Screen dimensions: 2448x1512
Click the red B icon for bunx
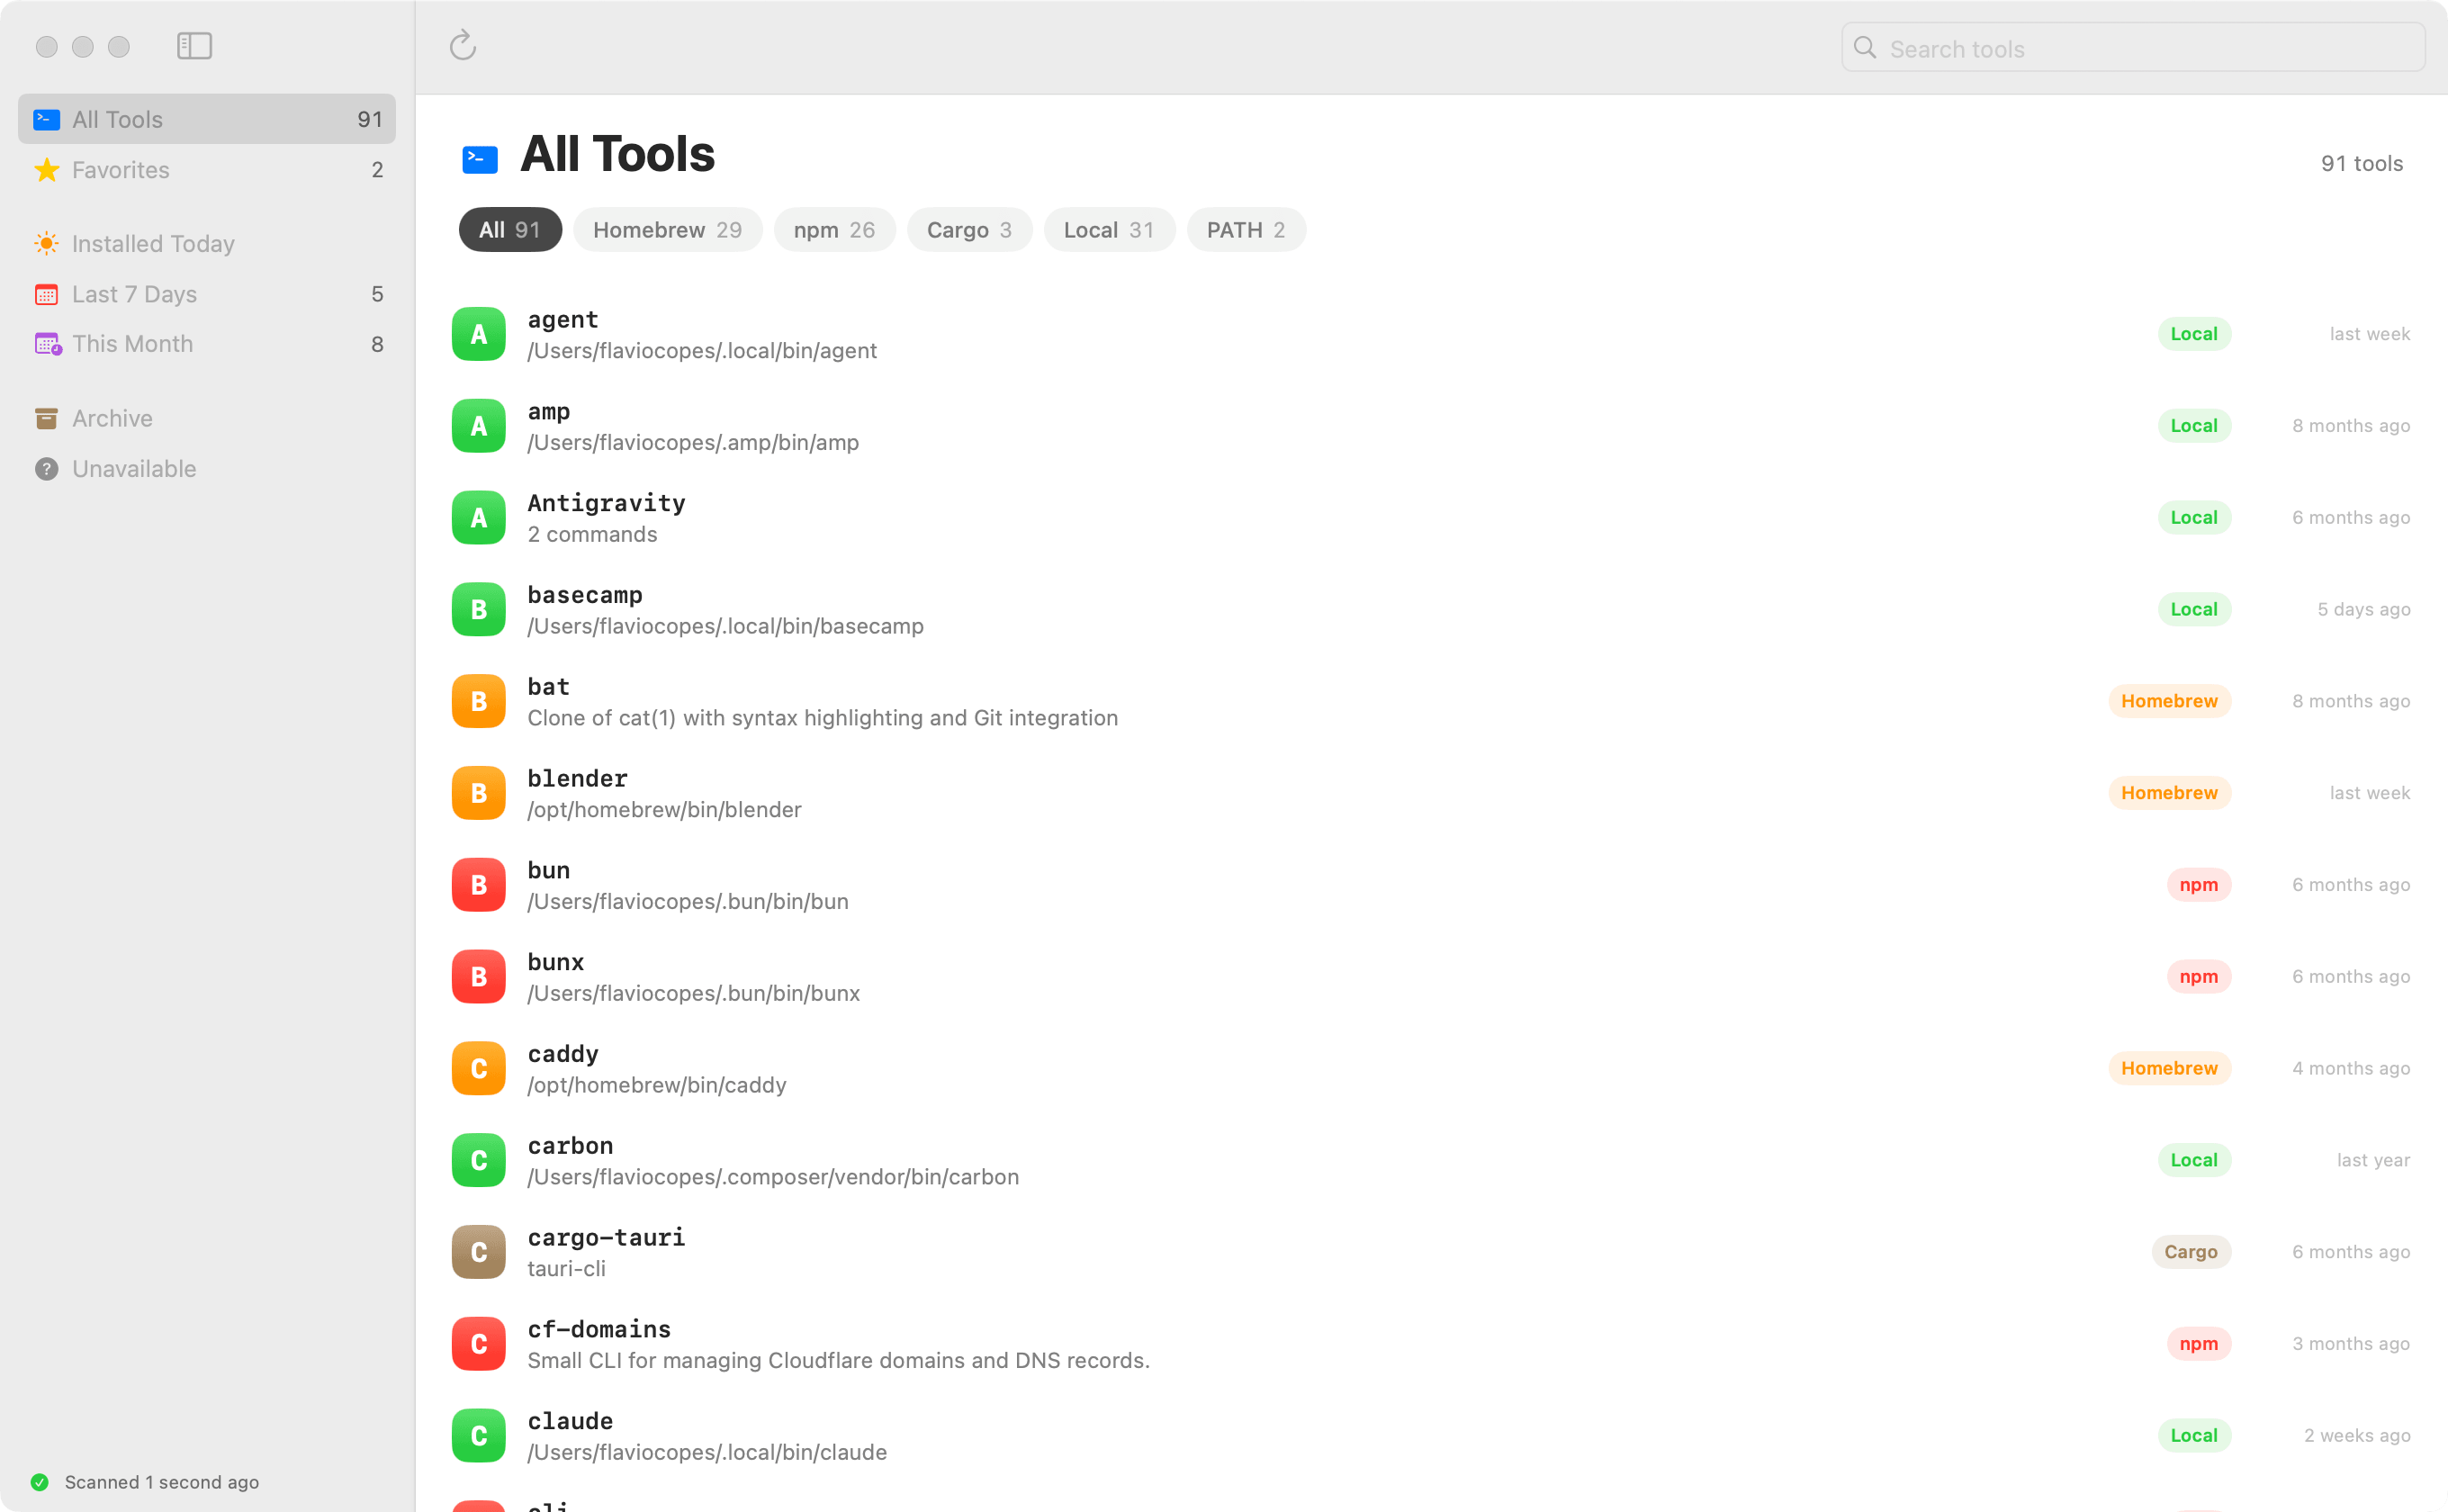pyautogui.click(x=478, y=977)
